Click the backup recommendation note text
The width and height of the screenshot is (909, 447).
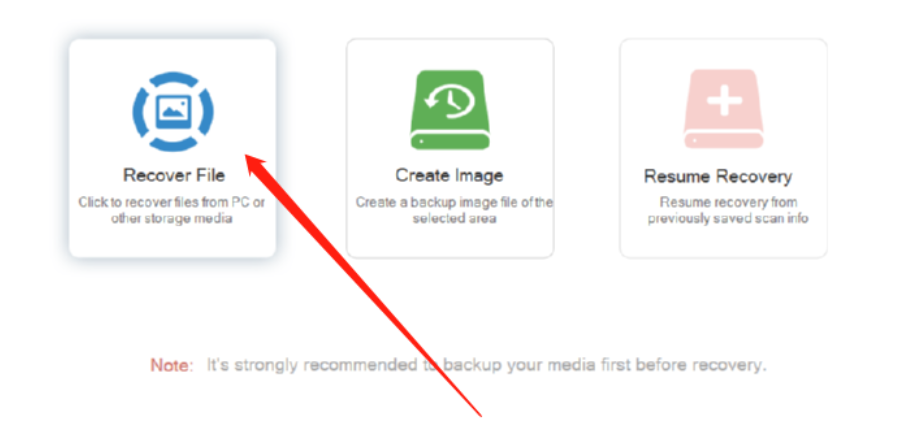(x=486, y=365)
